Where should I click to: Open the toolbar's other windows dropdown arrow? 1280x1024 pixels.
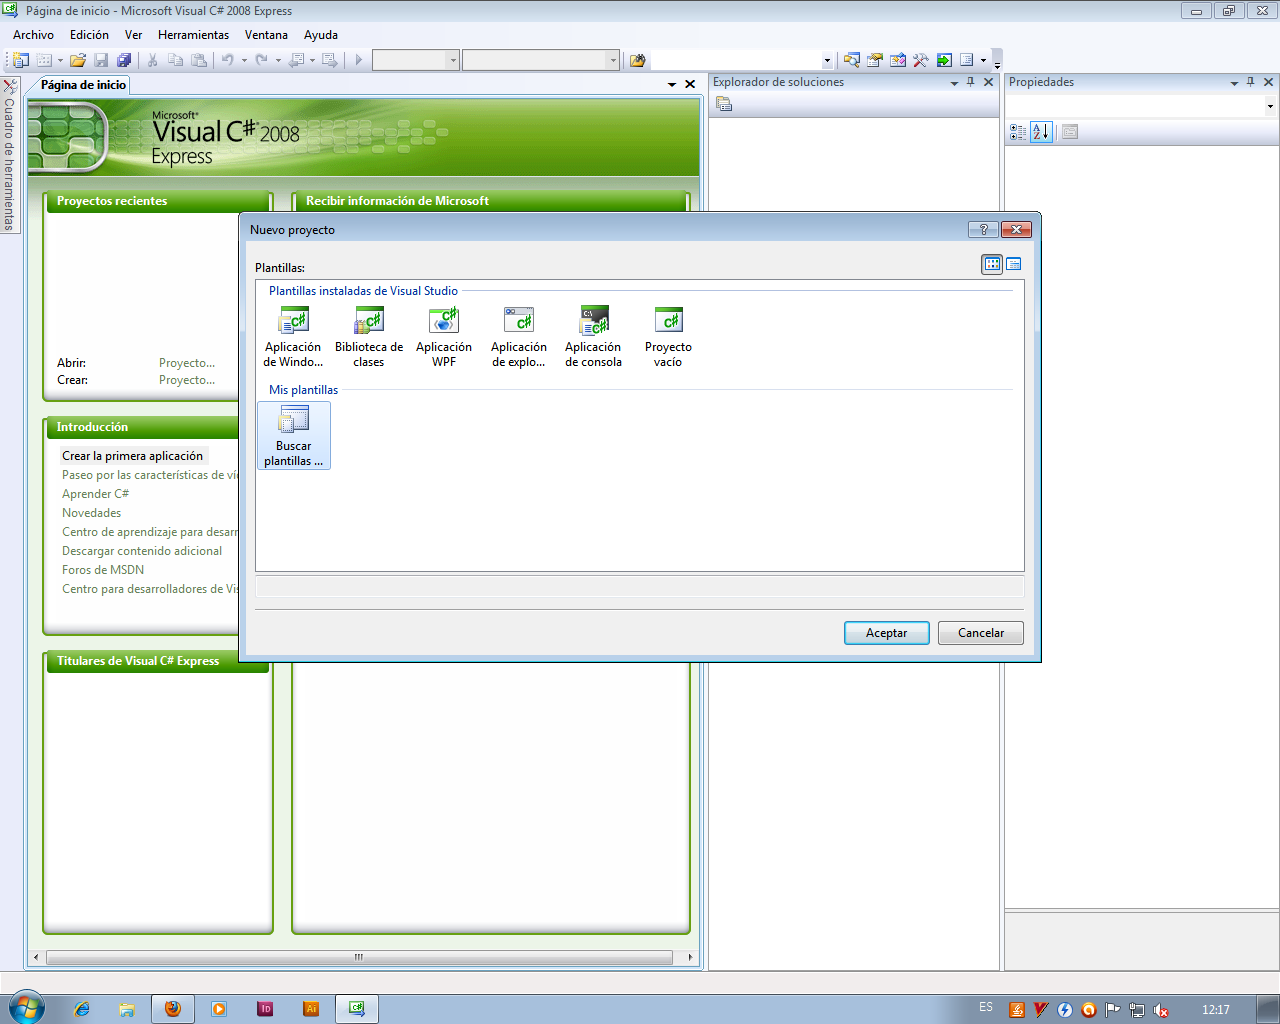[984, 60]
